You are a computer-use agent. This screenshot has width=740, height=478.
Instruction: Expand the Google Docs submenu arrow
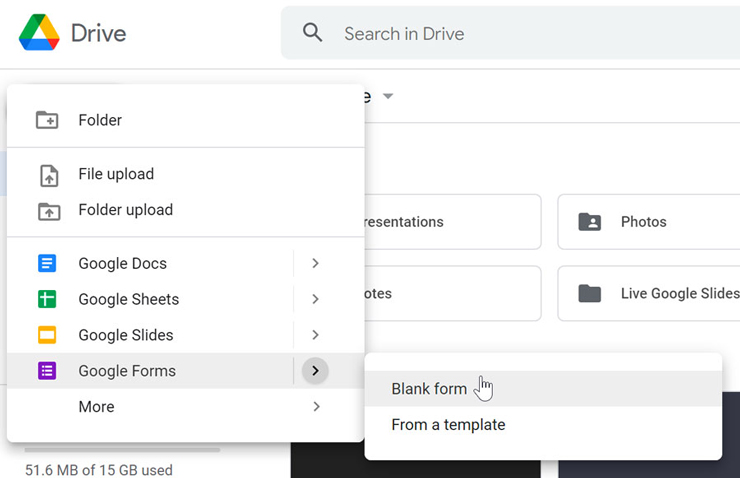[x=315, y=263]
